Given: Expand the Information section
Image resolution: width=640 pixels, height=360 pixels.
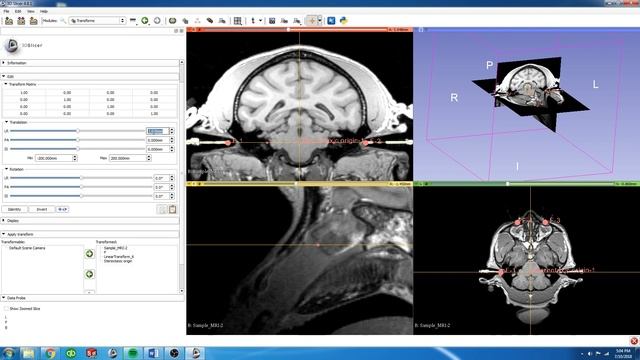Looking at the screenshot, I should pos(90,63).
